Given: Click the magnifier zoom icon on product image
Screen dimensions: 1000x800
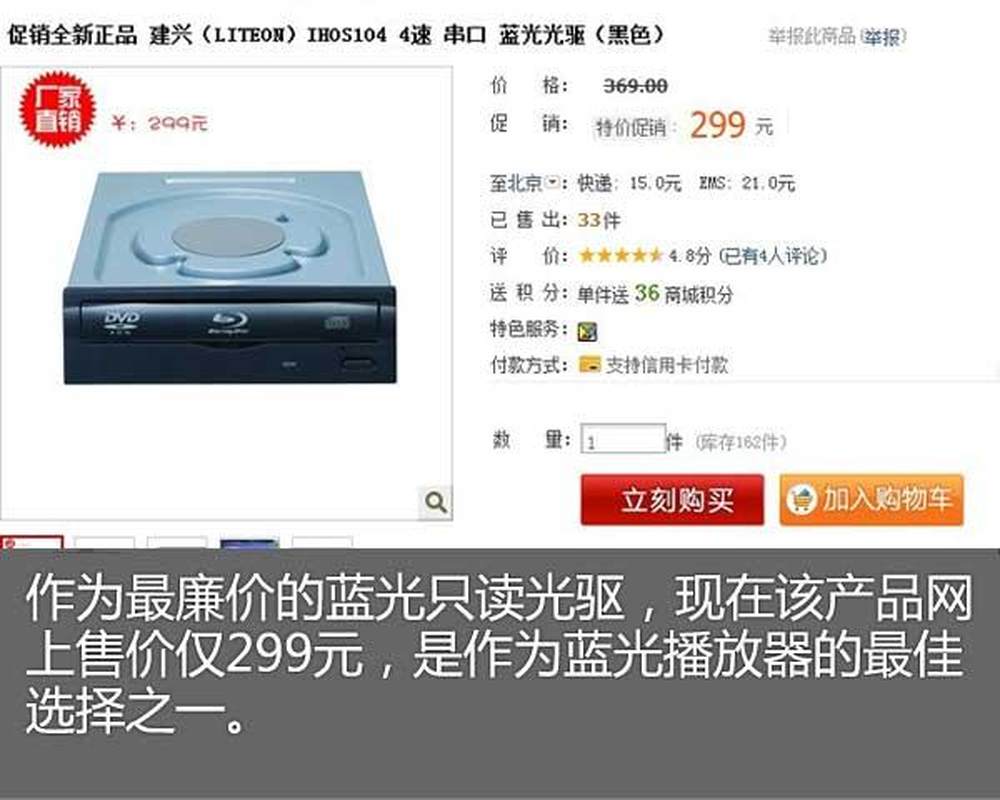Looking at the screenshot, I should pyautogui.click(x=436, y=503).
